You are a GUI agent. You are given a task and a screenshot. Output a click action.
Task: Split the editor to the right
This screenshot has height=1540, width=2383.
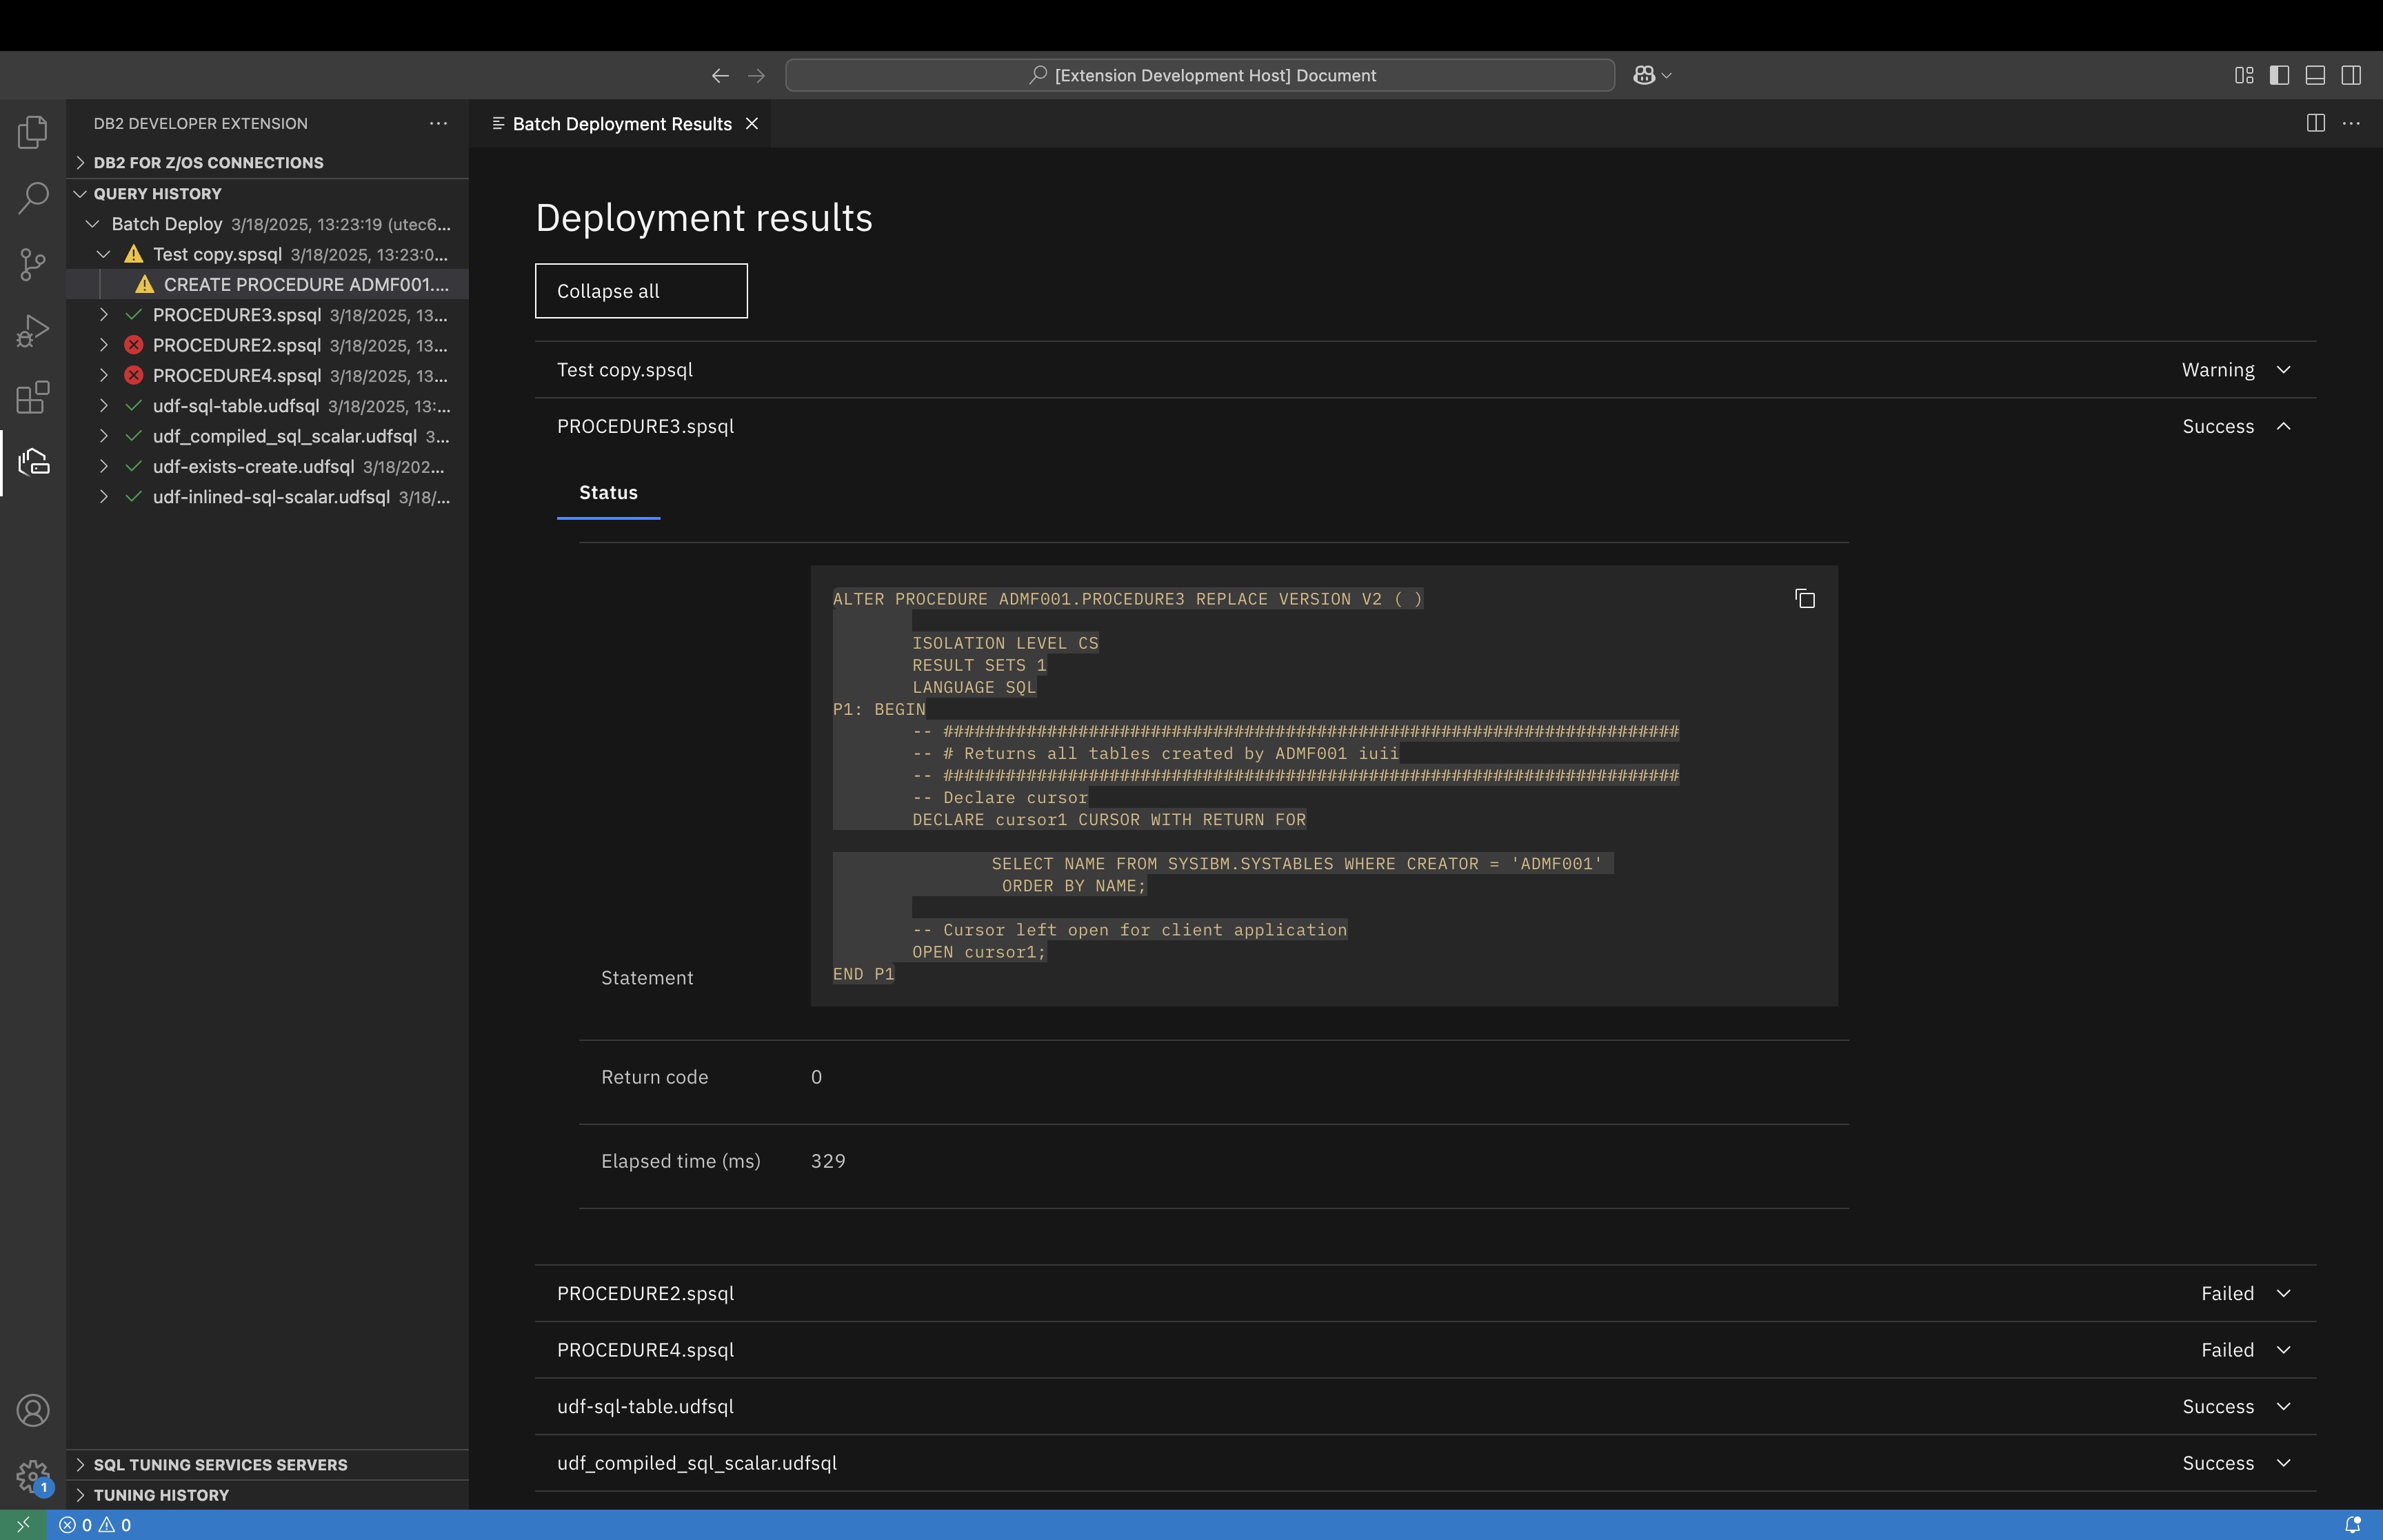click(x=2315, y=123)
